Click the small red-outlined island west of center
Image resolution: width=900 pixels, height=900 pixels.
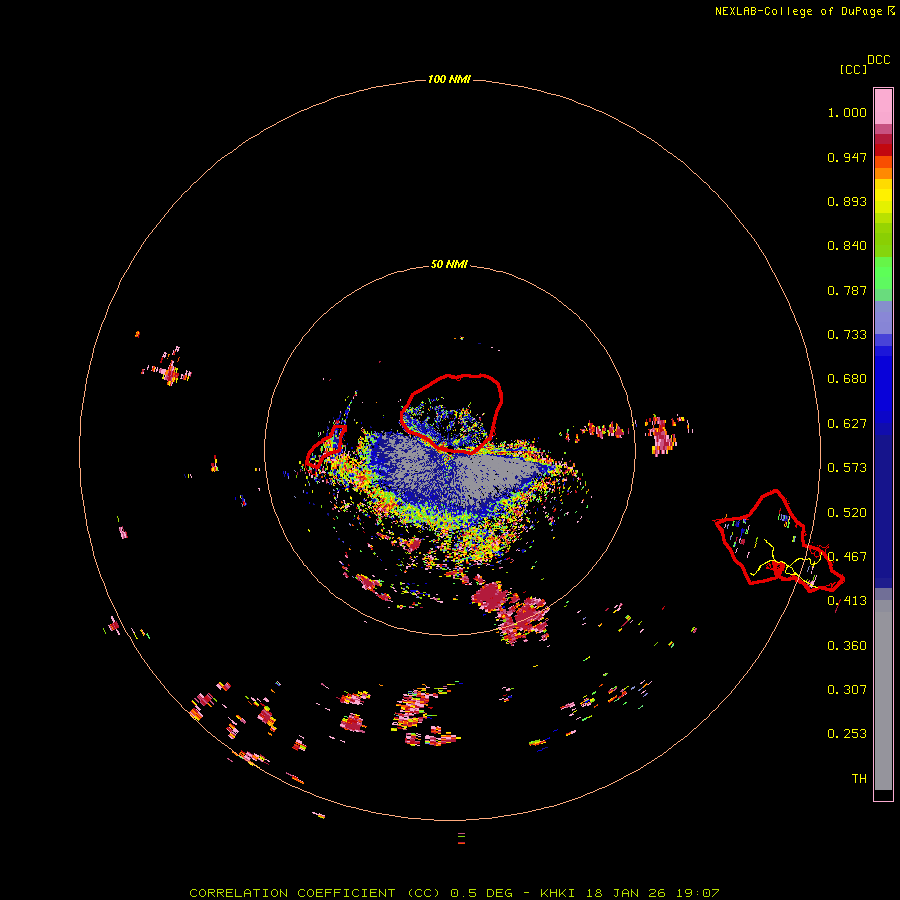(325, 446)
